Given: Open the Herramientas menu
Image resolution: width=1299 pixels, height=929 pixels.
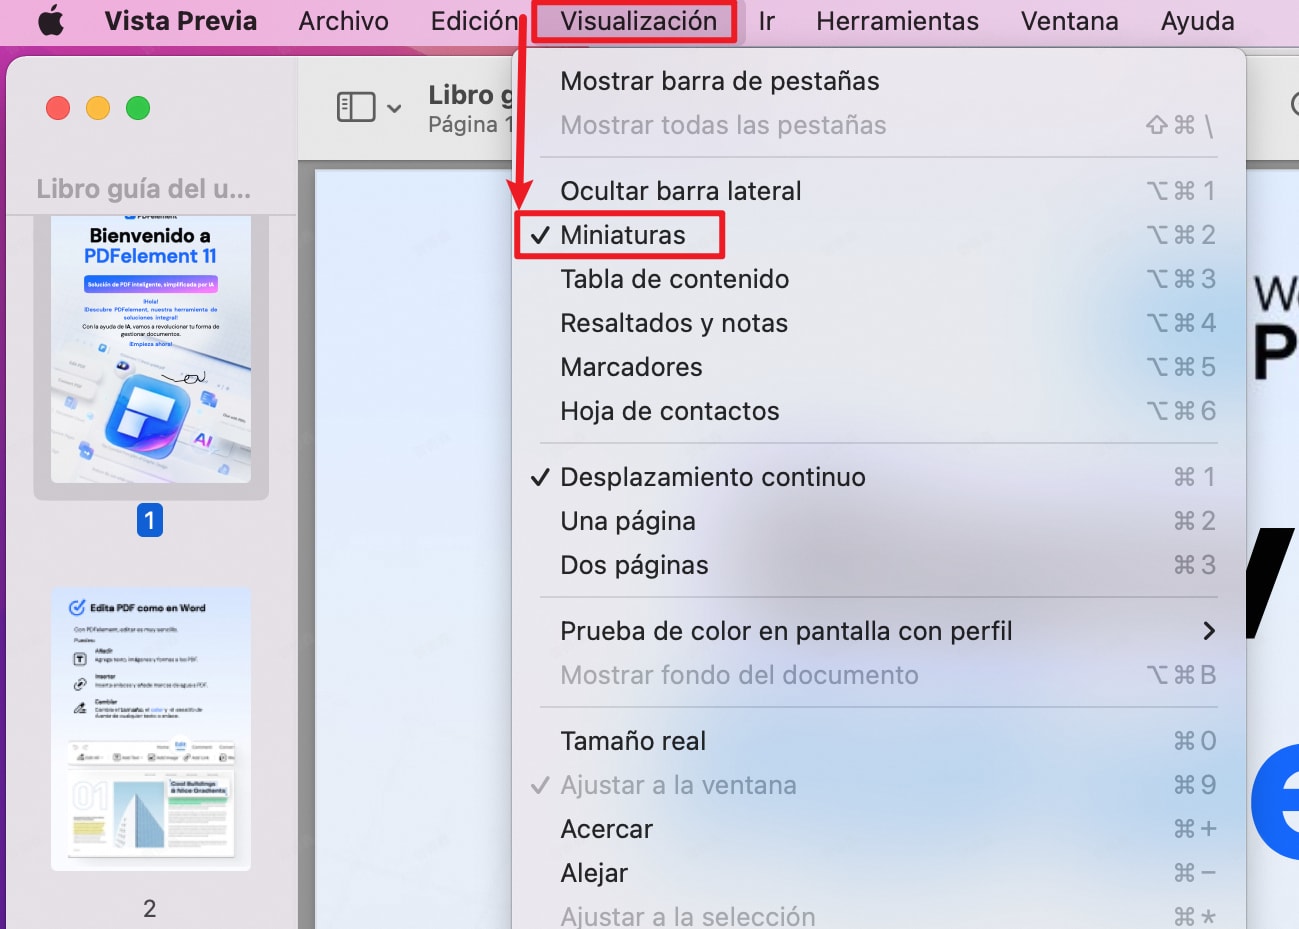Looking at the screenshot, I should pos(896,21).
